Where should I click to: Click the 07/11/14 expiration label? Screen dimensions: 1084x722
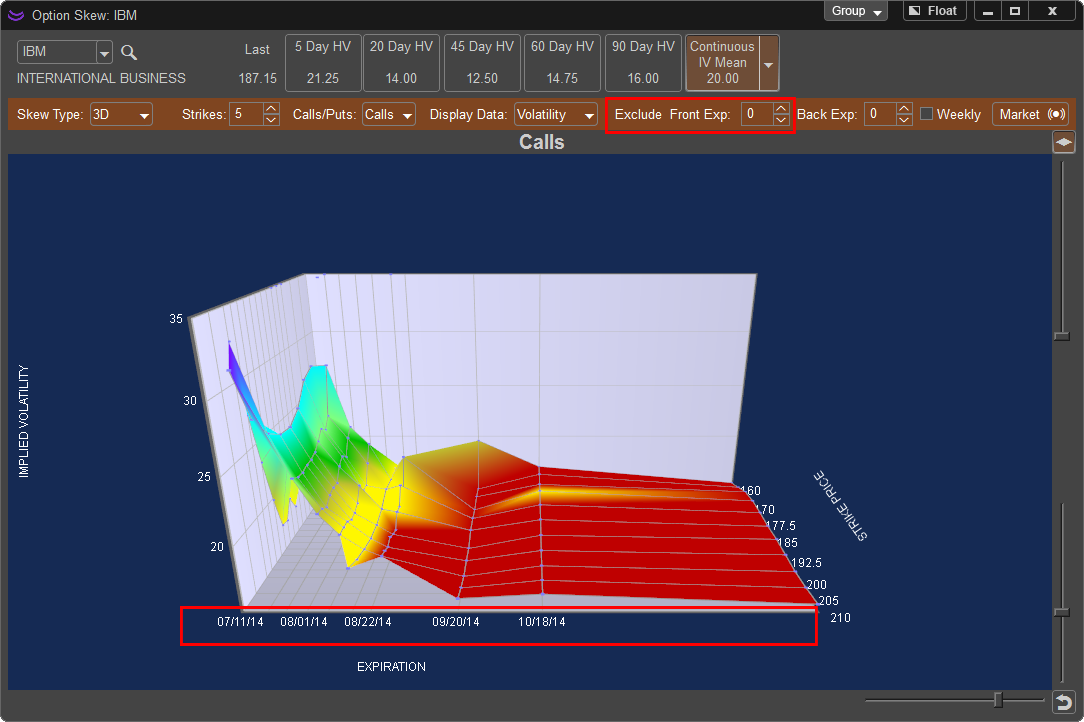(241, 622)
